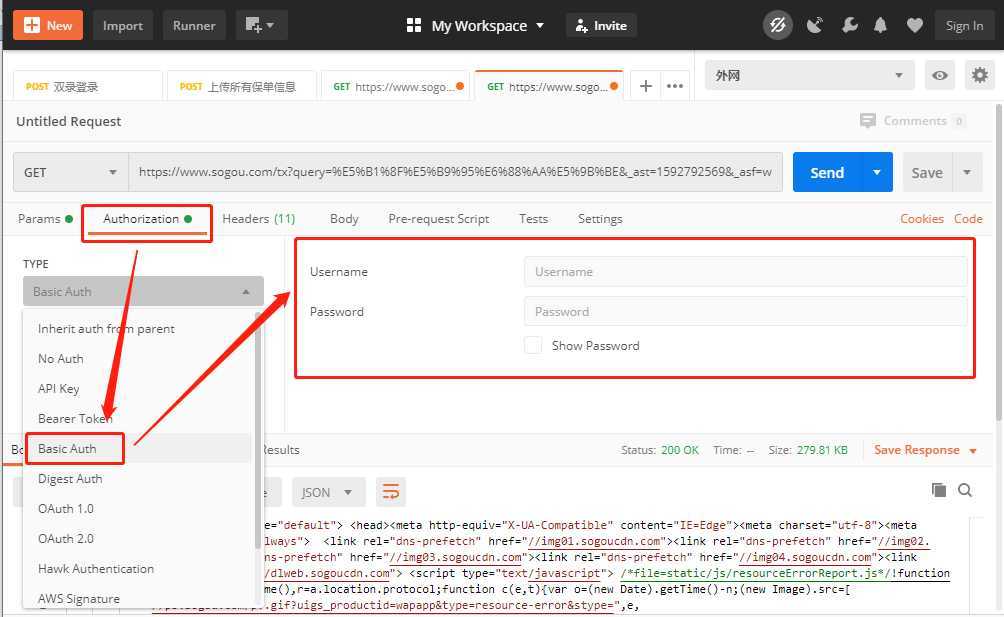
Task: View notifications via the bell icon
Action: point(880,26)
